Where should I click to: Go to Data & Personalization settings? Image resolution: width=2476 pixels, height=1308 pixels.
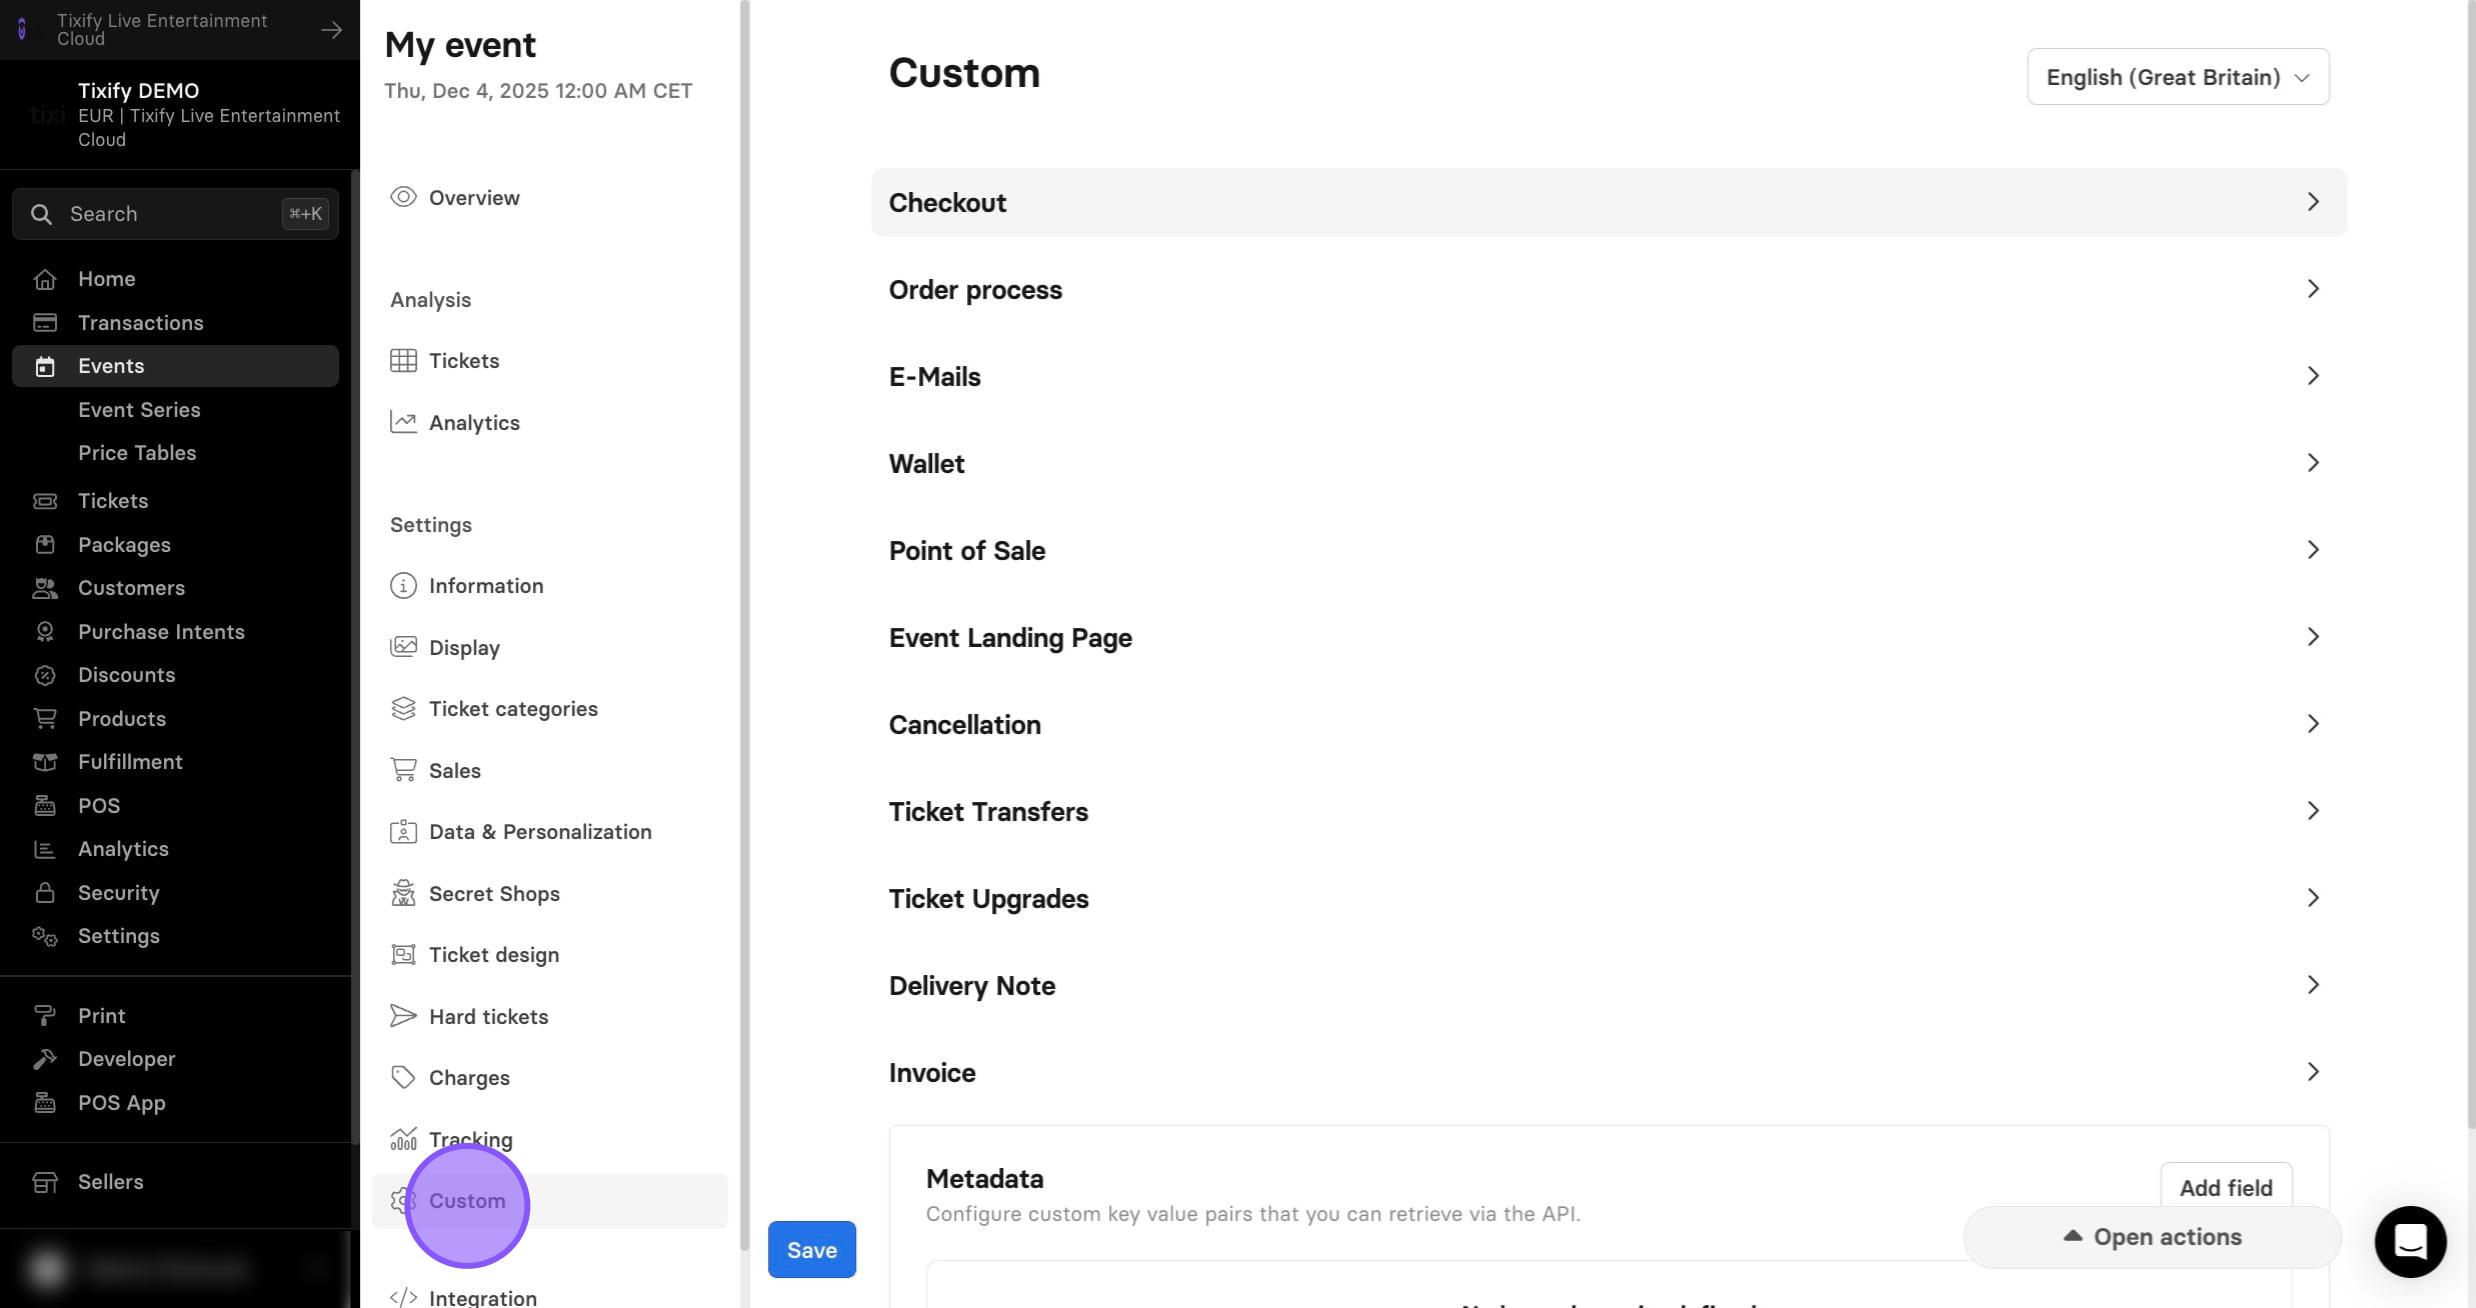coord(540,832)
